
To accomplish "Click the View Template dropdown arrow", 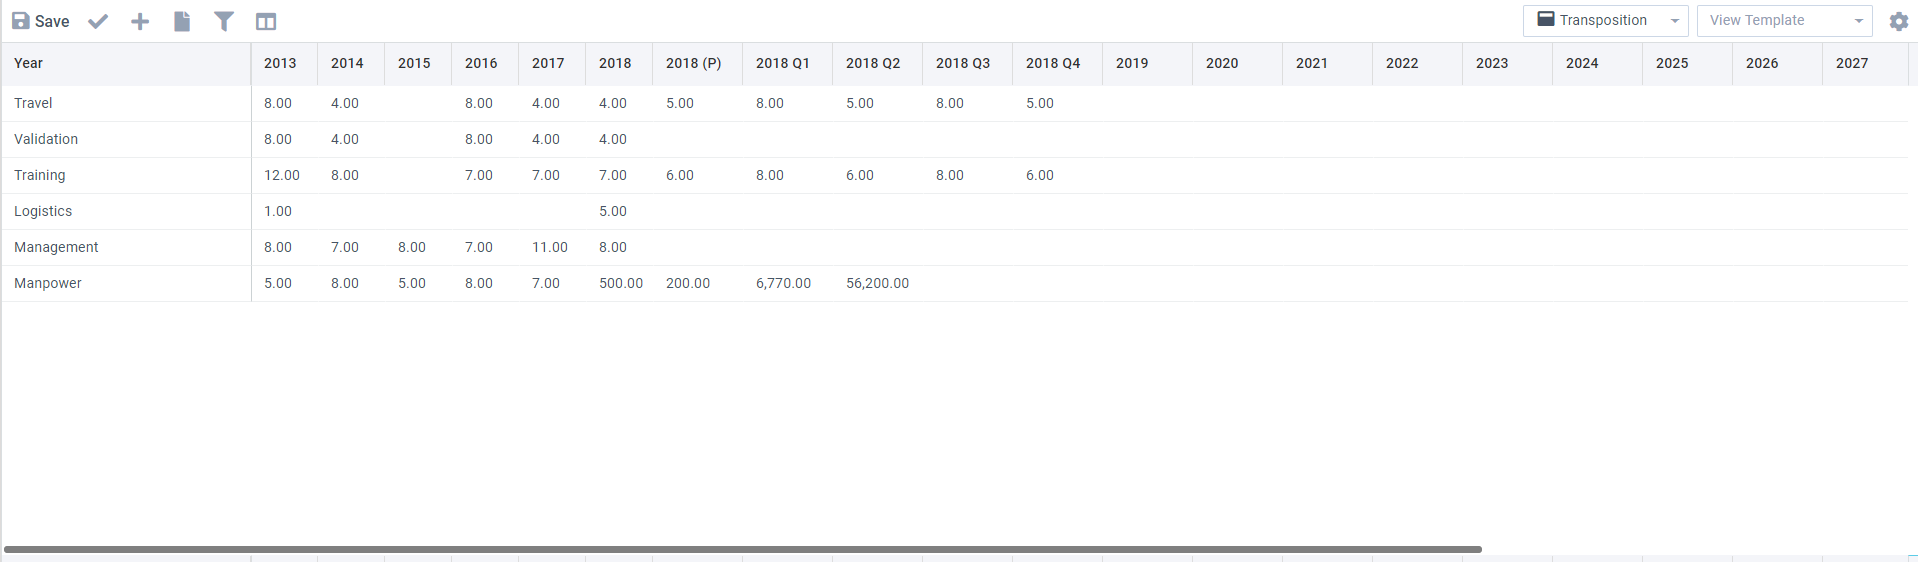I will coord(1858,21).
